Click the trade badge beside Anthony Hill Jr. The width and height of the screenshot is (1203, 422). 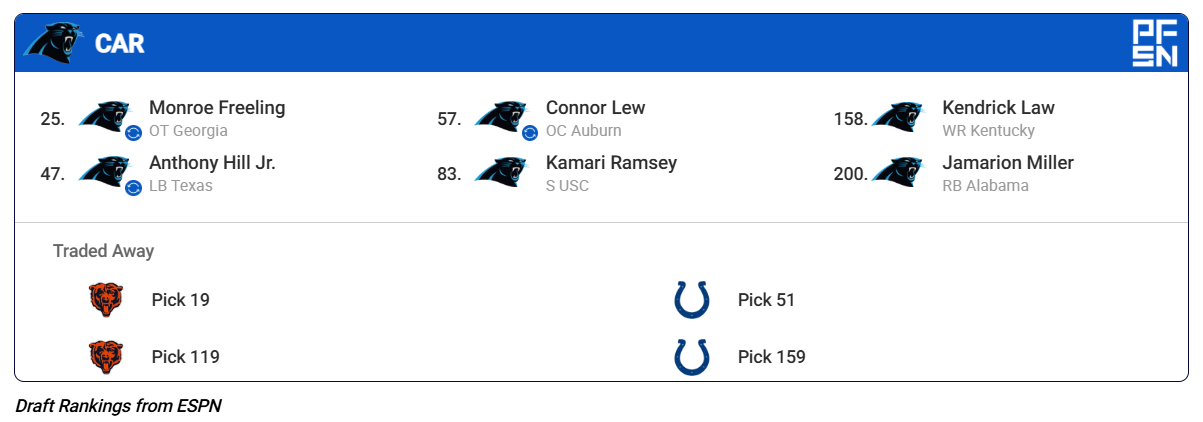tap(133, 187)
